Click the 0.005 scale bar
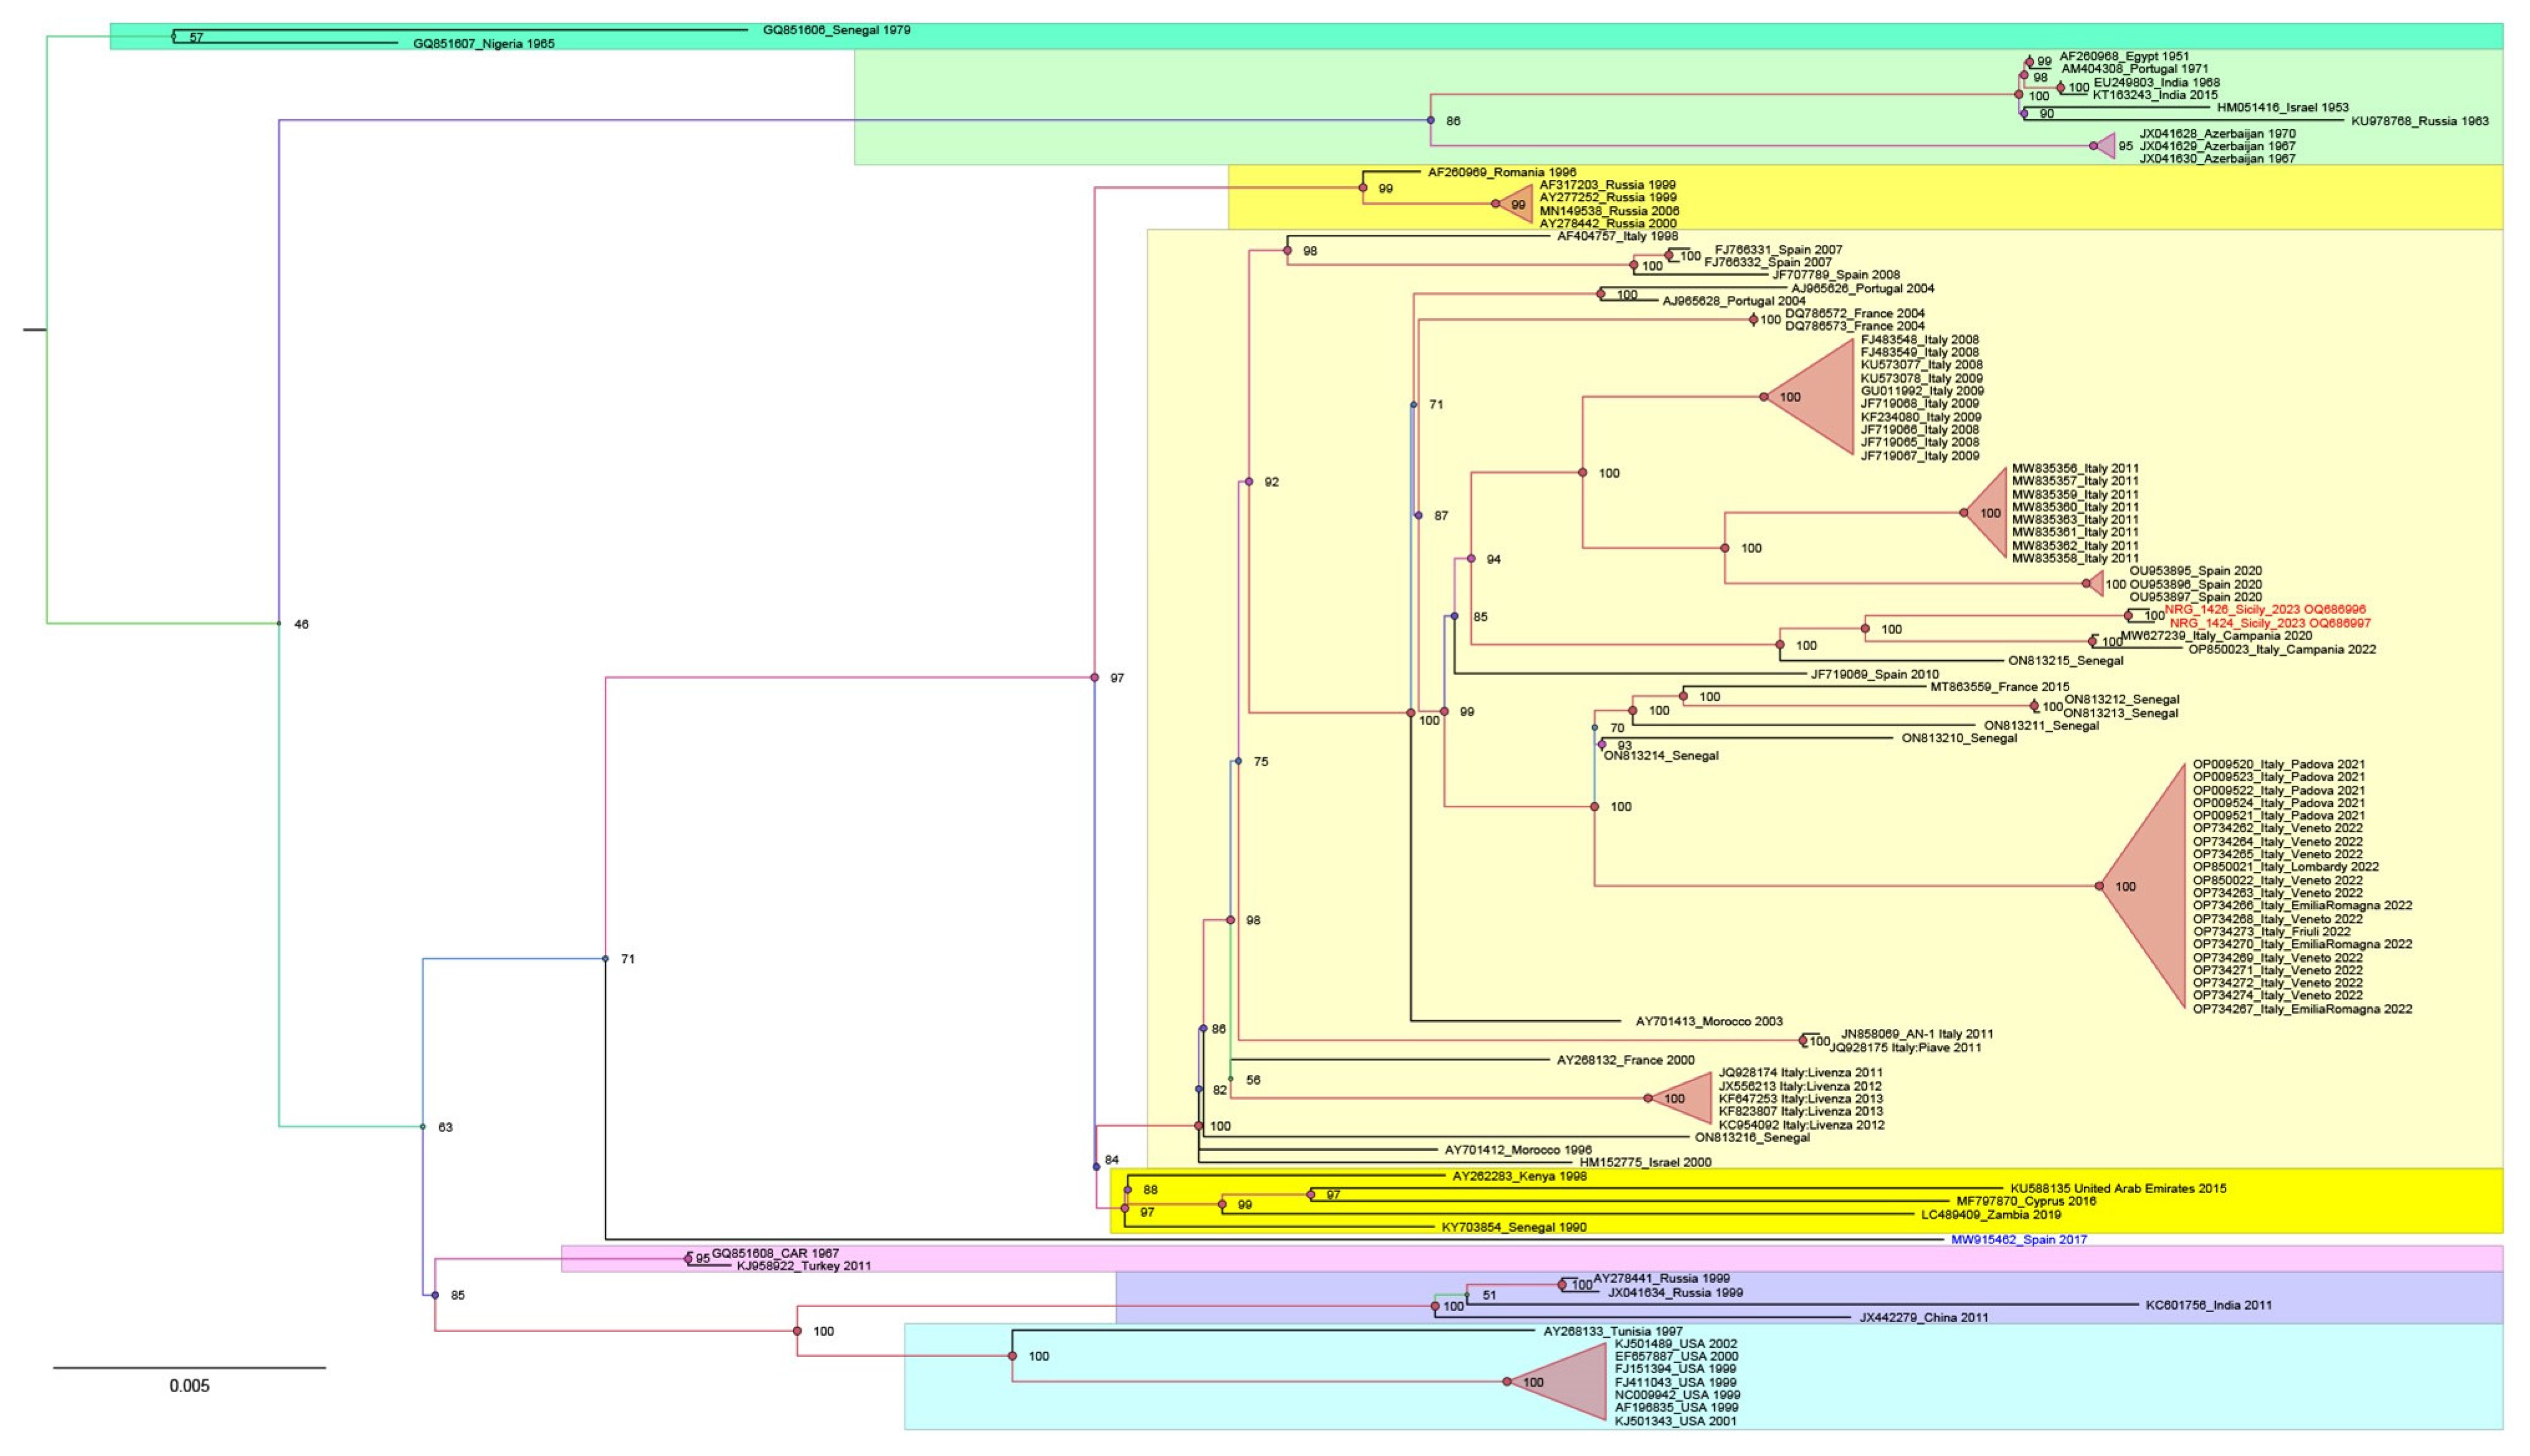The image size is (2530, 1456). (x=189, y=1368)
